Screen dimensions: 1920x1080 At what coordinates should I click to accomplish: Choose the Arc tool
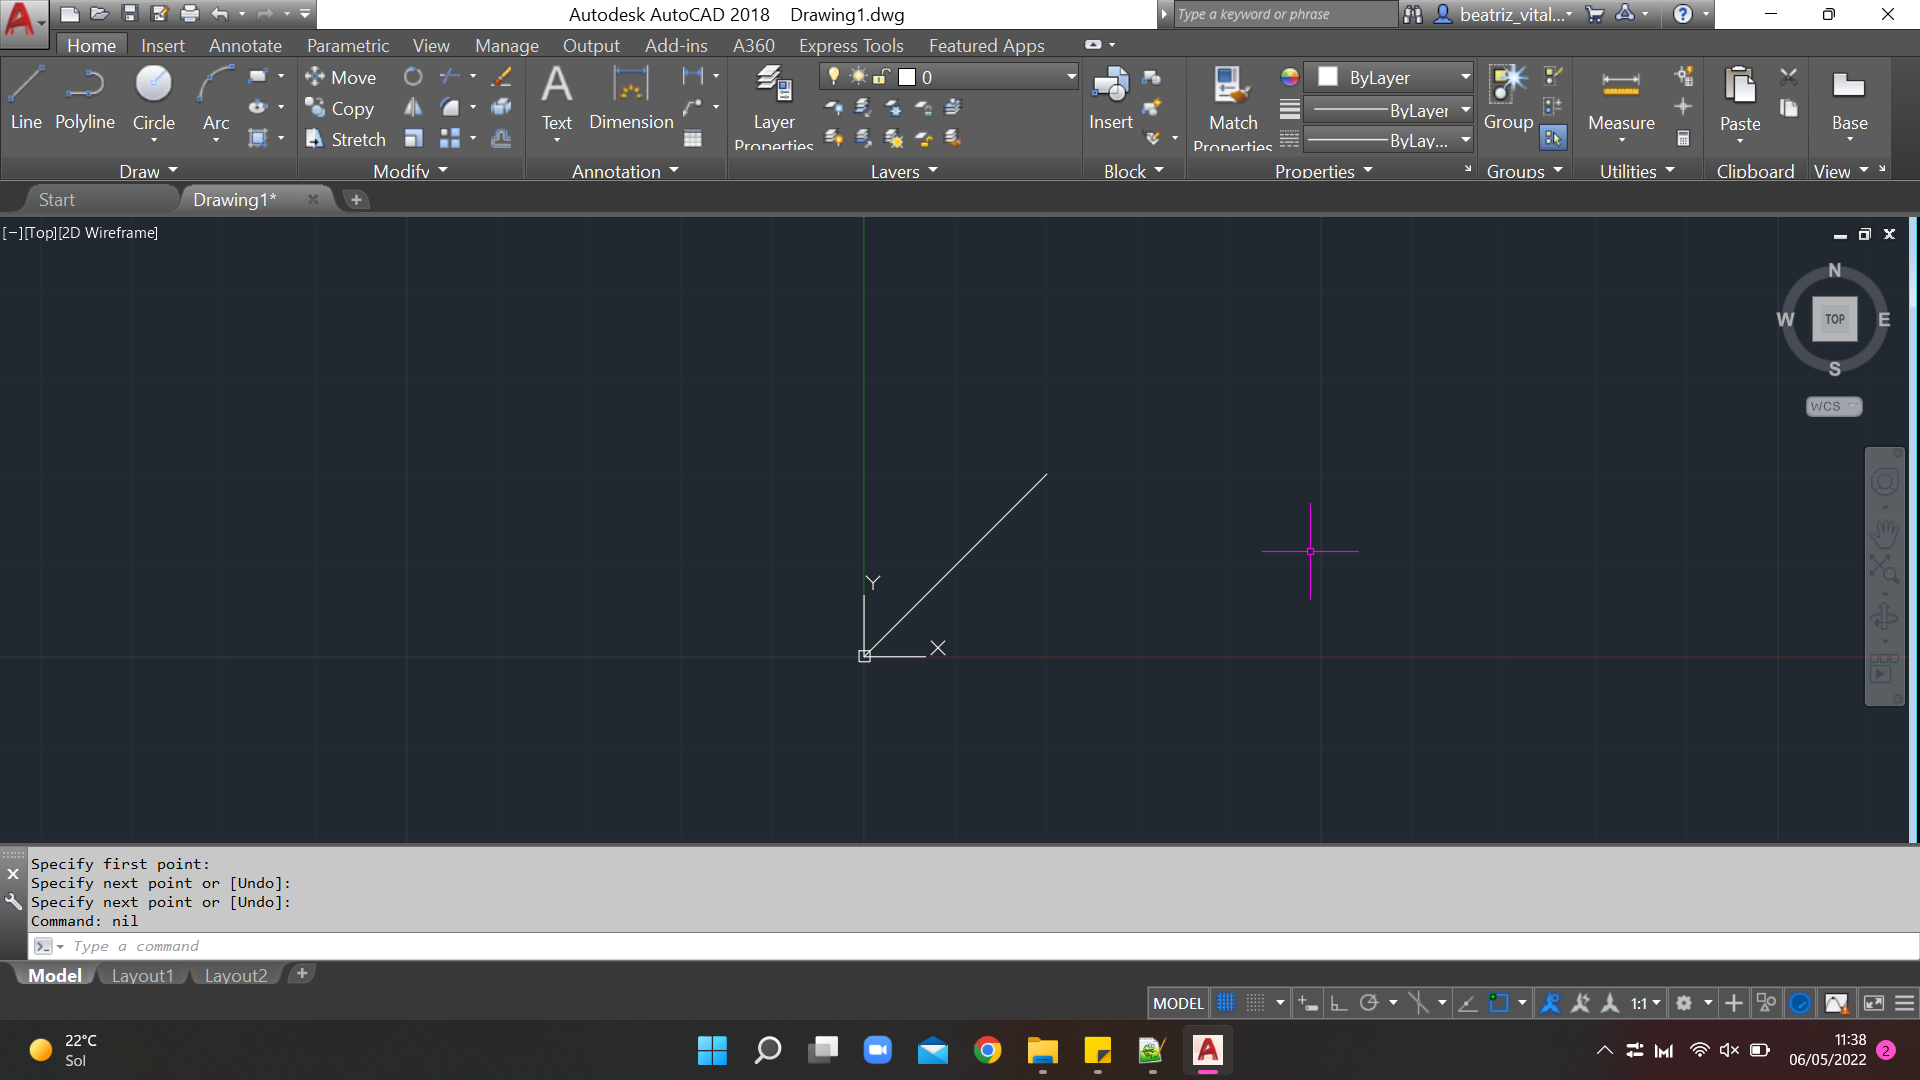(x=216, y=98)
